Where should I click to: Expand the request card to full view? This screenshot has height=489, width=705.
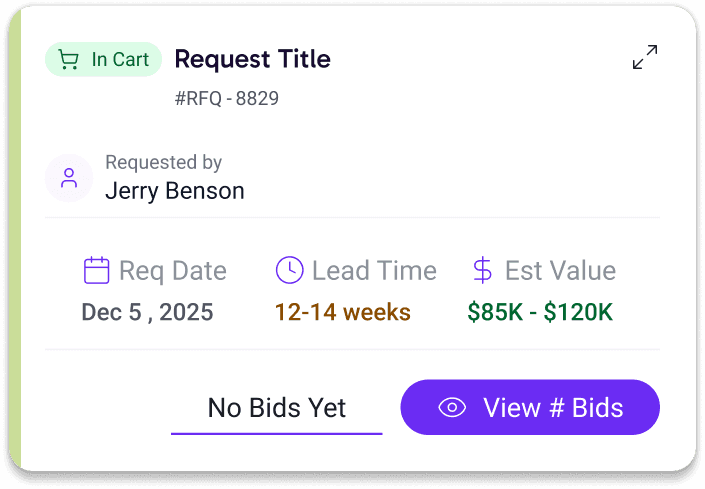pyautogui.click(x=645, y=58)
